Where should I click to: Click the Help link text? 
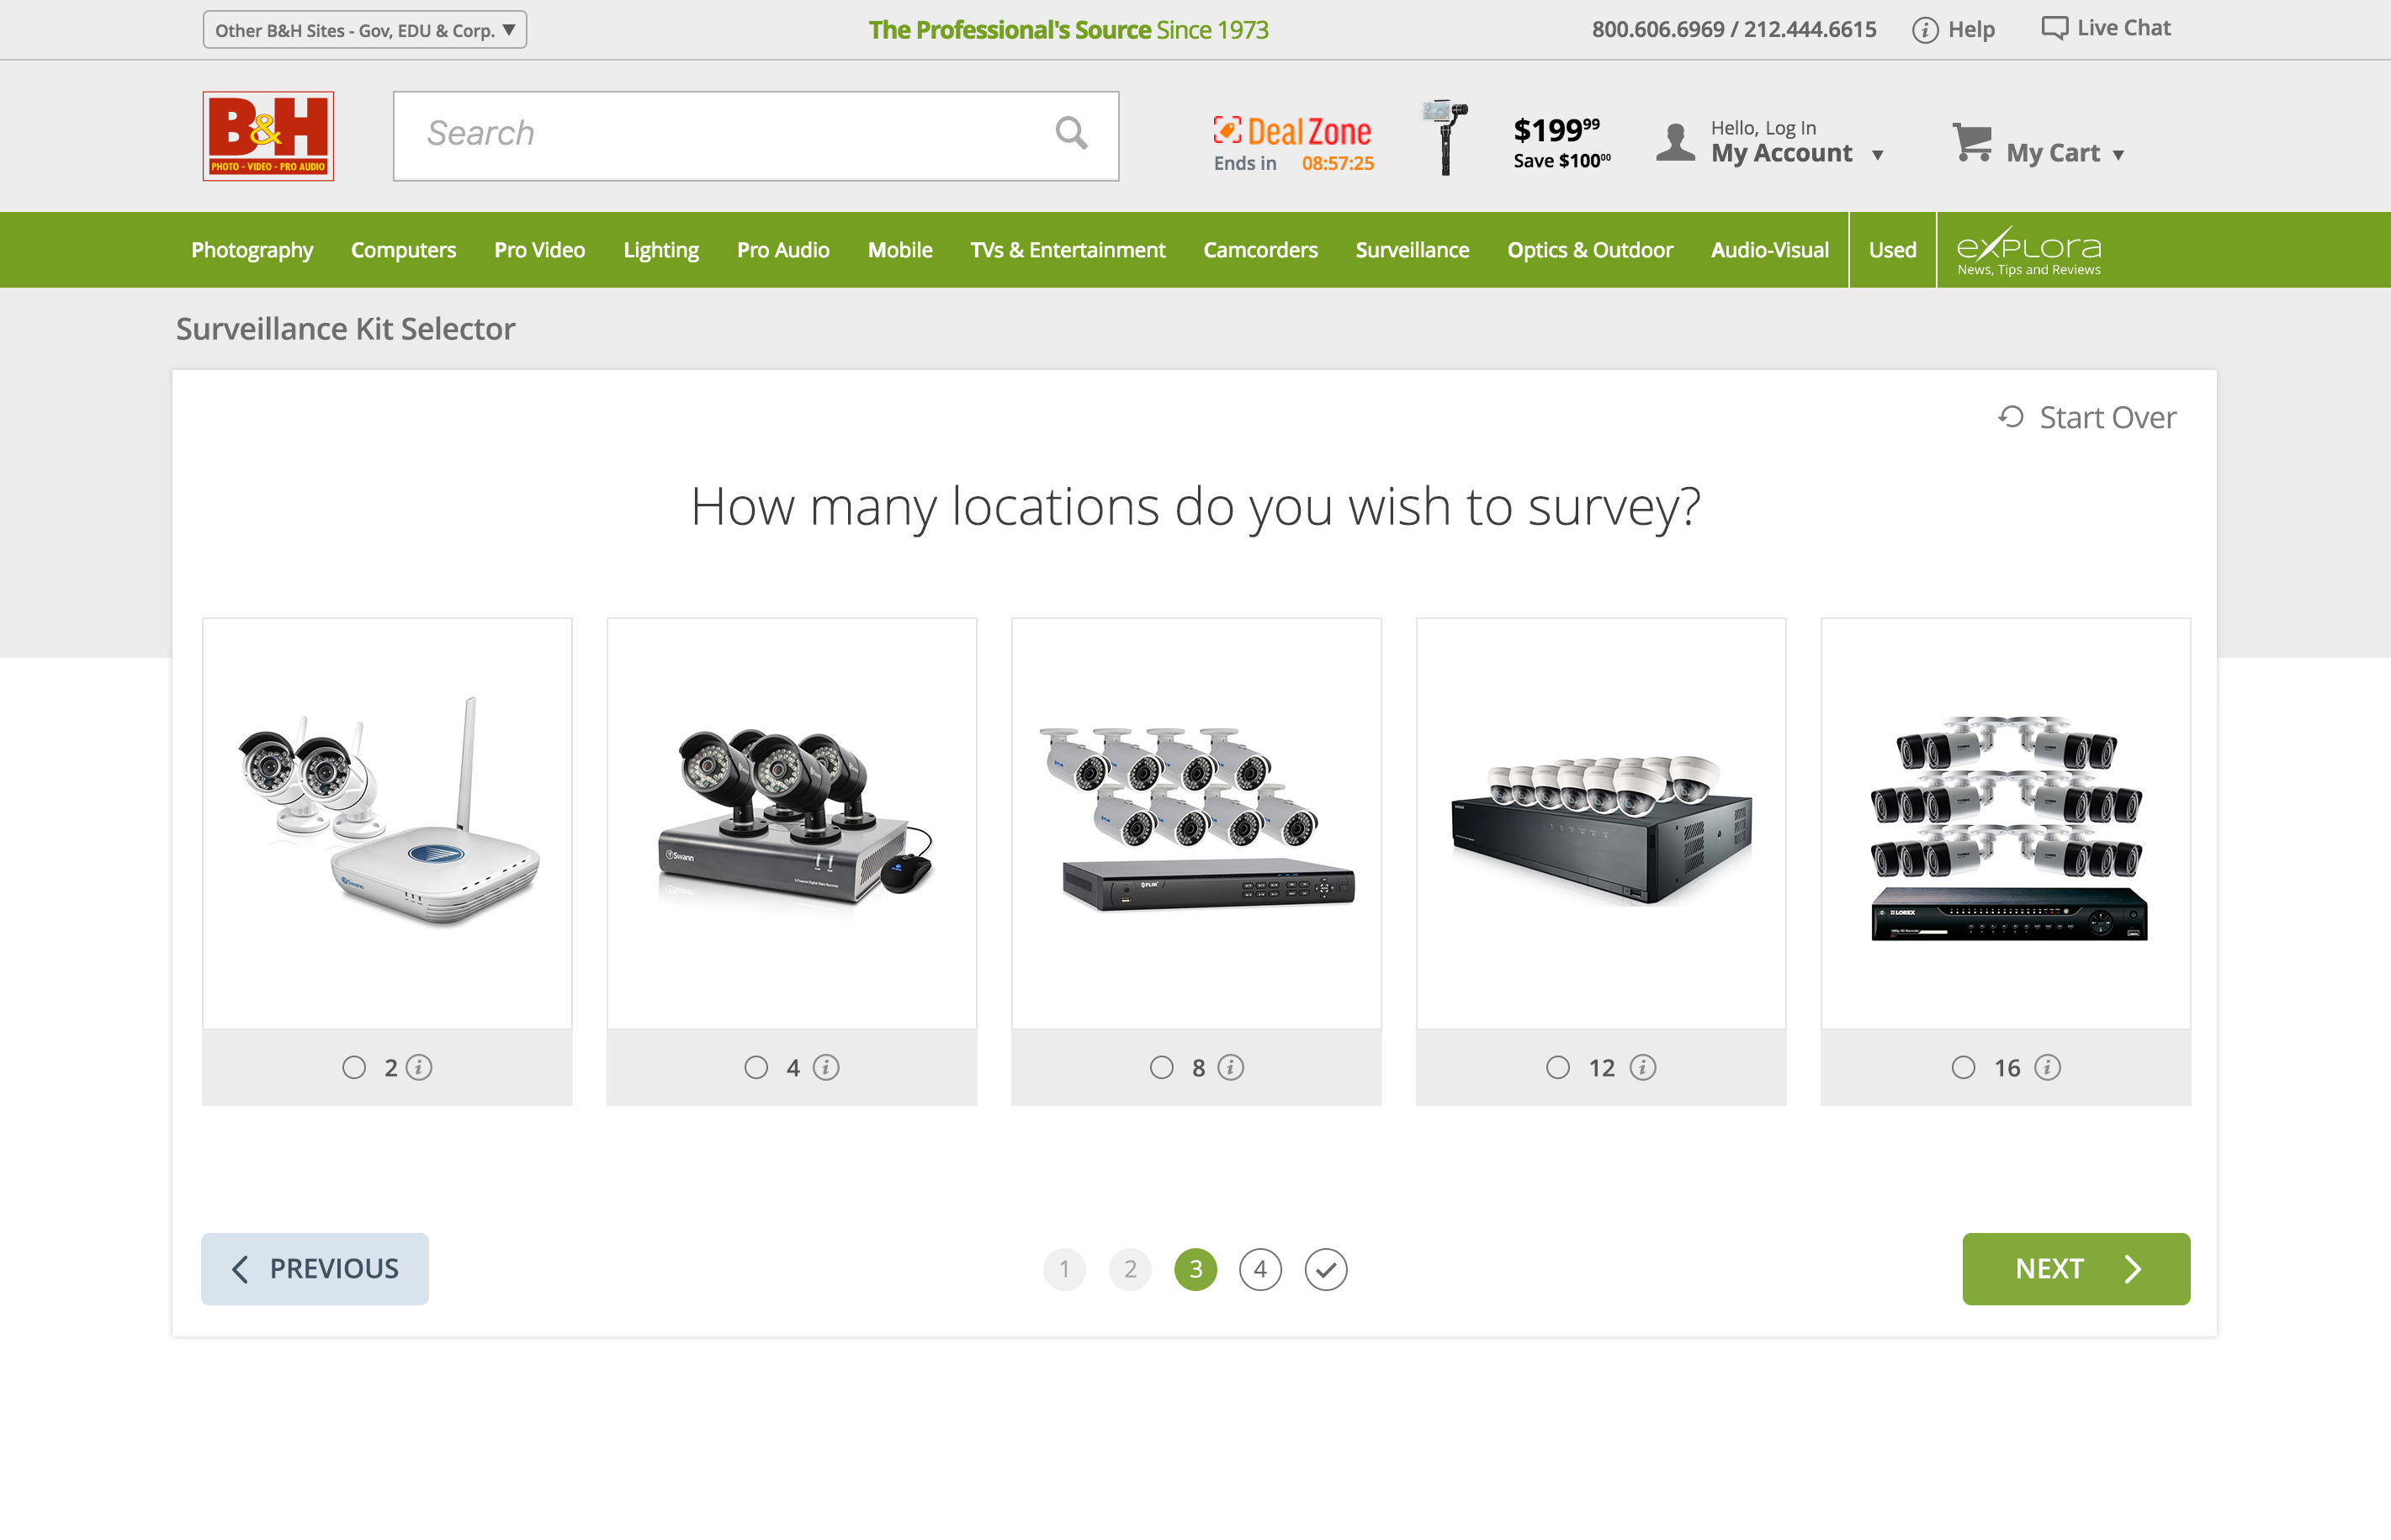click(x=1971, y=29)
